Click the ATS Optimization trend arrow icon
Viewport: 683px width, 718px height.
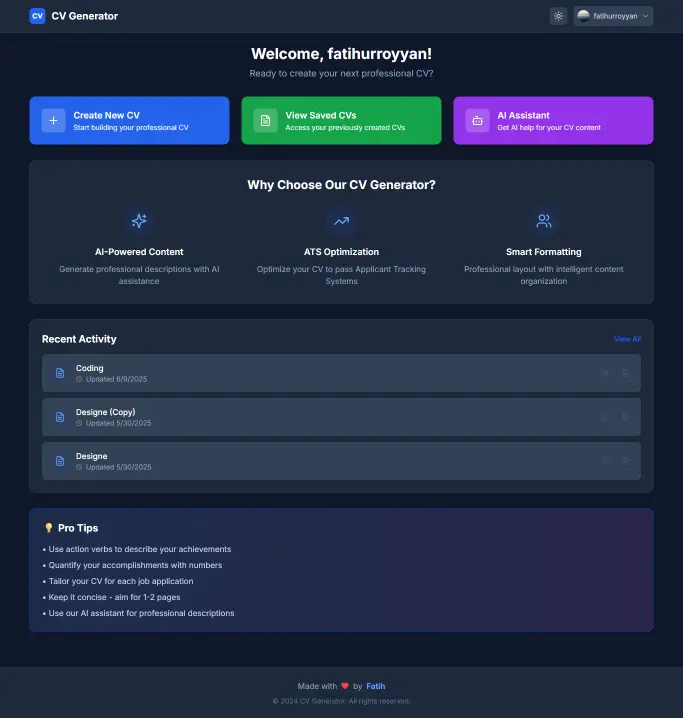(x=341, y=221)
